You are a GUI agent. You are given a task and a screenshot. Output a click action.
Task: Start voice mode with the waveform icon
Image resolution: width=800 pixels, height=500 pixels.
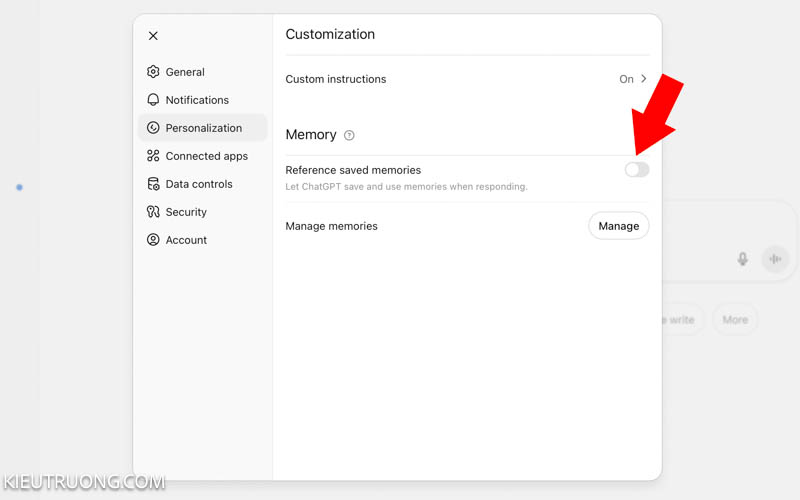[x=774, y=259]
